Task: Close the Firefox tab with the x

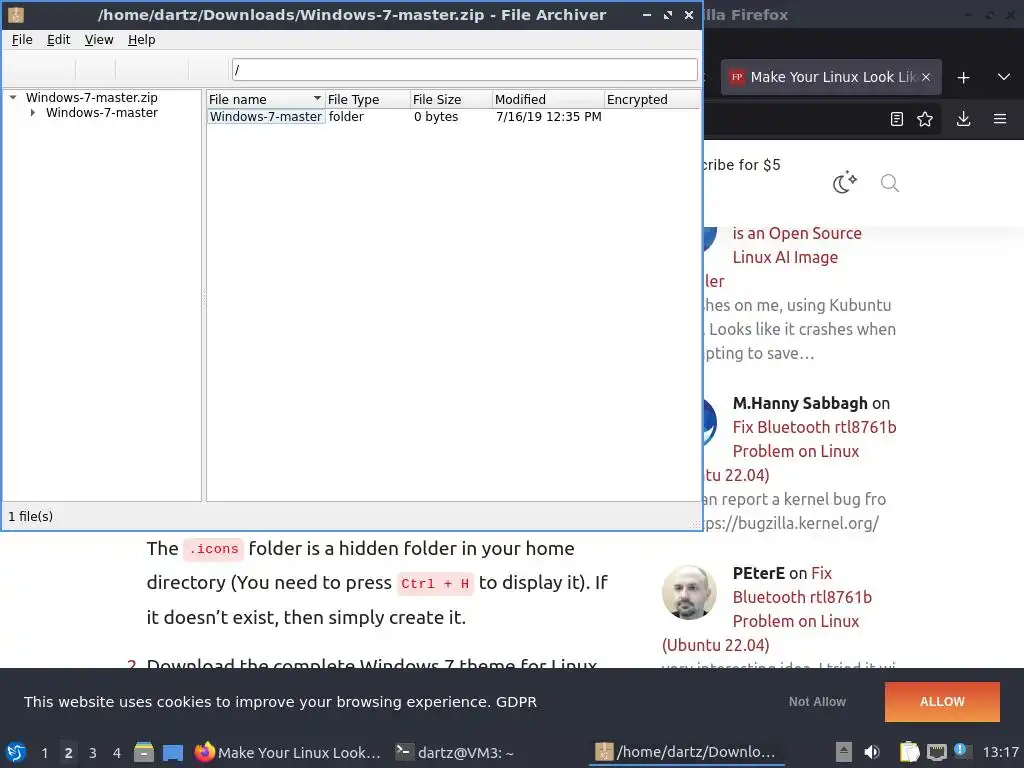Action: pyautogui.click(x=925, y=77)
